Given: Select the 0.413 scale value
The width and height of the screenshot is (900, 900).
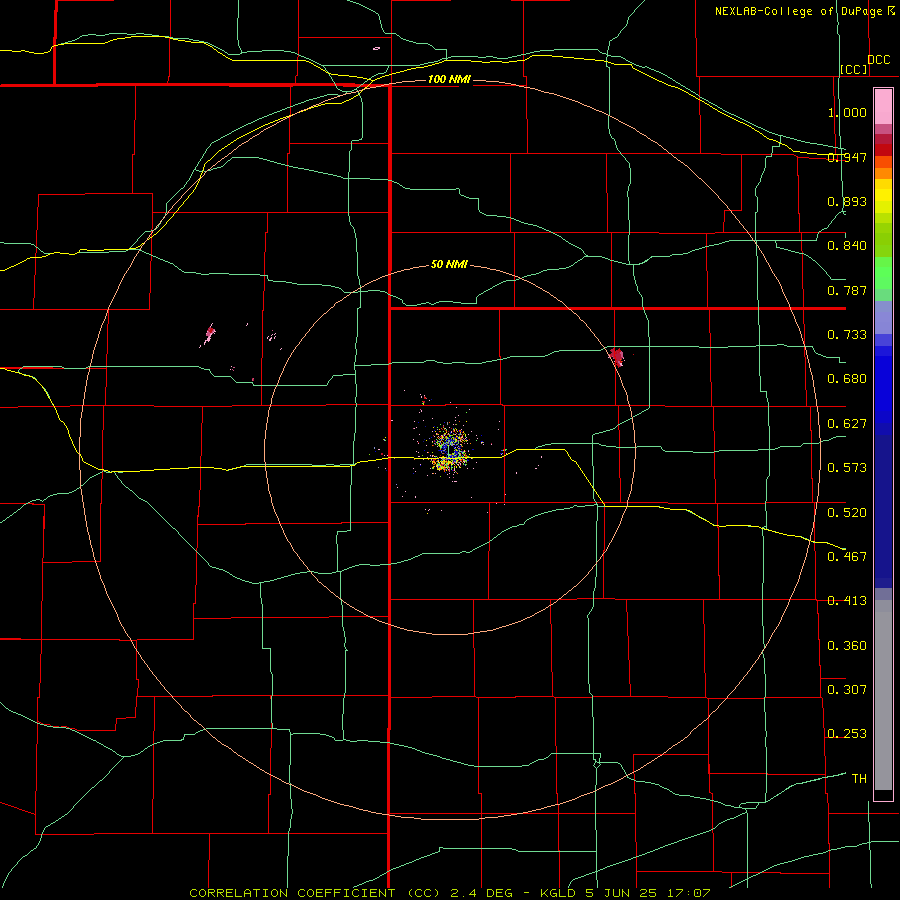Looking at the screenshot, I should pyautogui.click(x=847, y=601).
